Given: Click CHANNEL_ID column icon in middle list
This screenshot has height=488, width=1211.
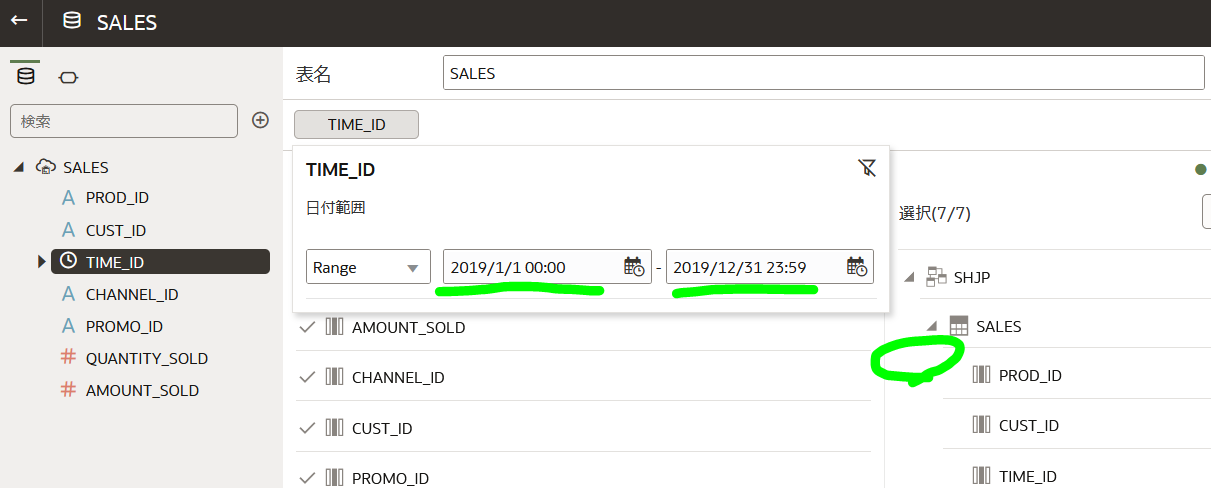Looking at the screenshot, I should (334, 377).
